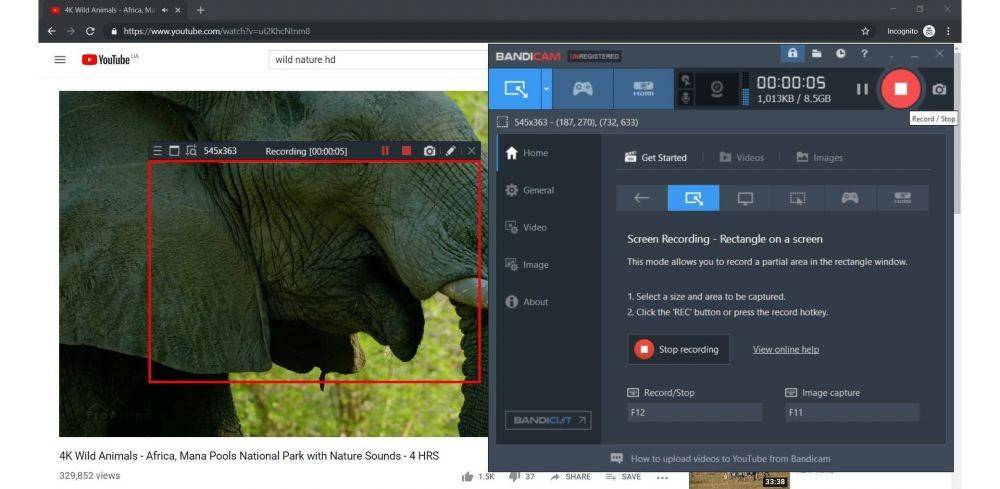The width and height of the screenshot is (1000, 489).
Task: Pause recording from rectangle overlay bar
Action: tap(385, 151)
